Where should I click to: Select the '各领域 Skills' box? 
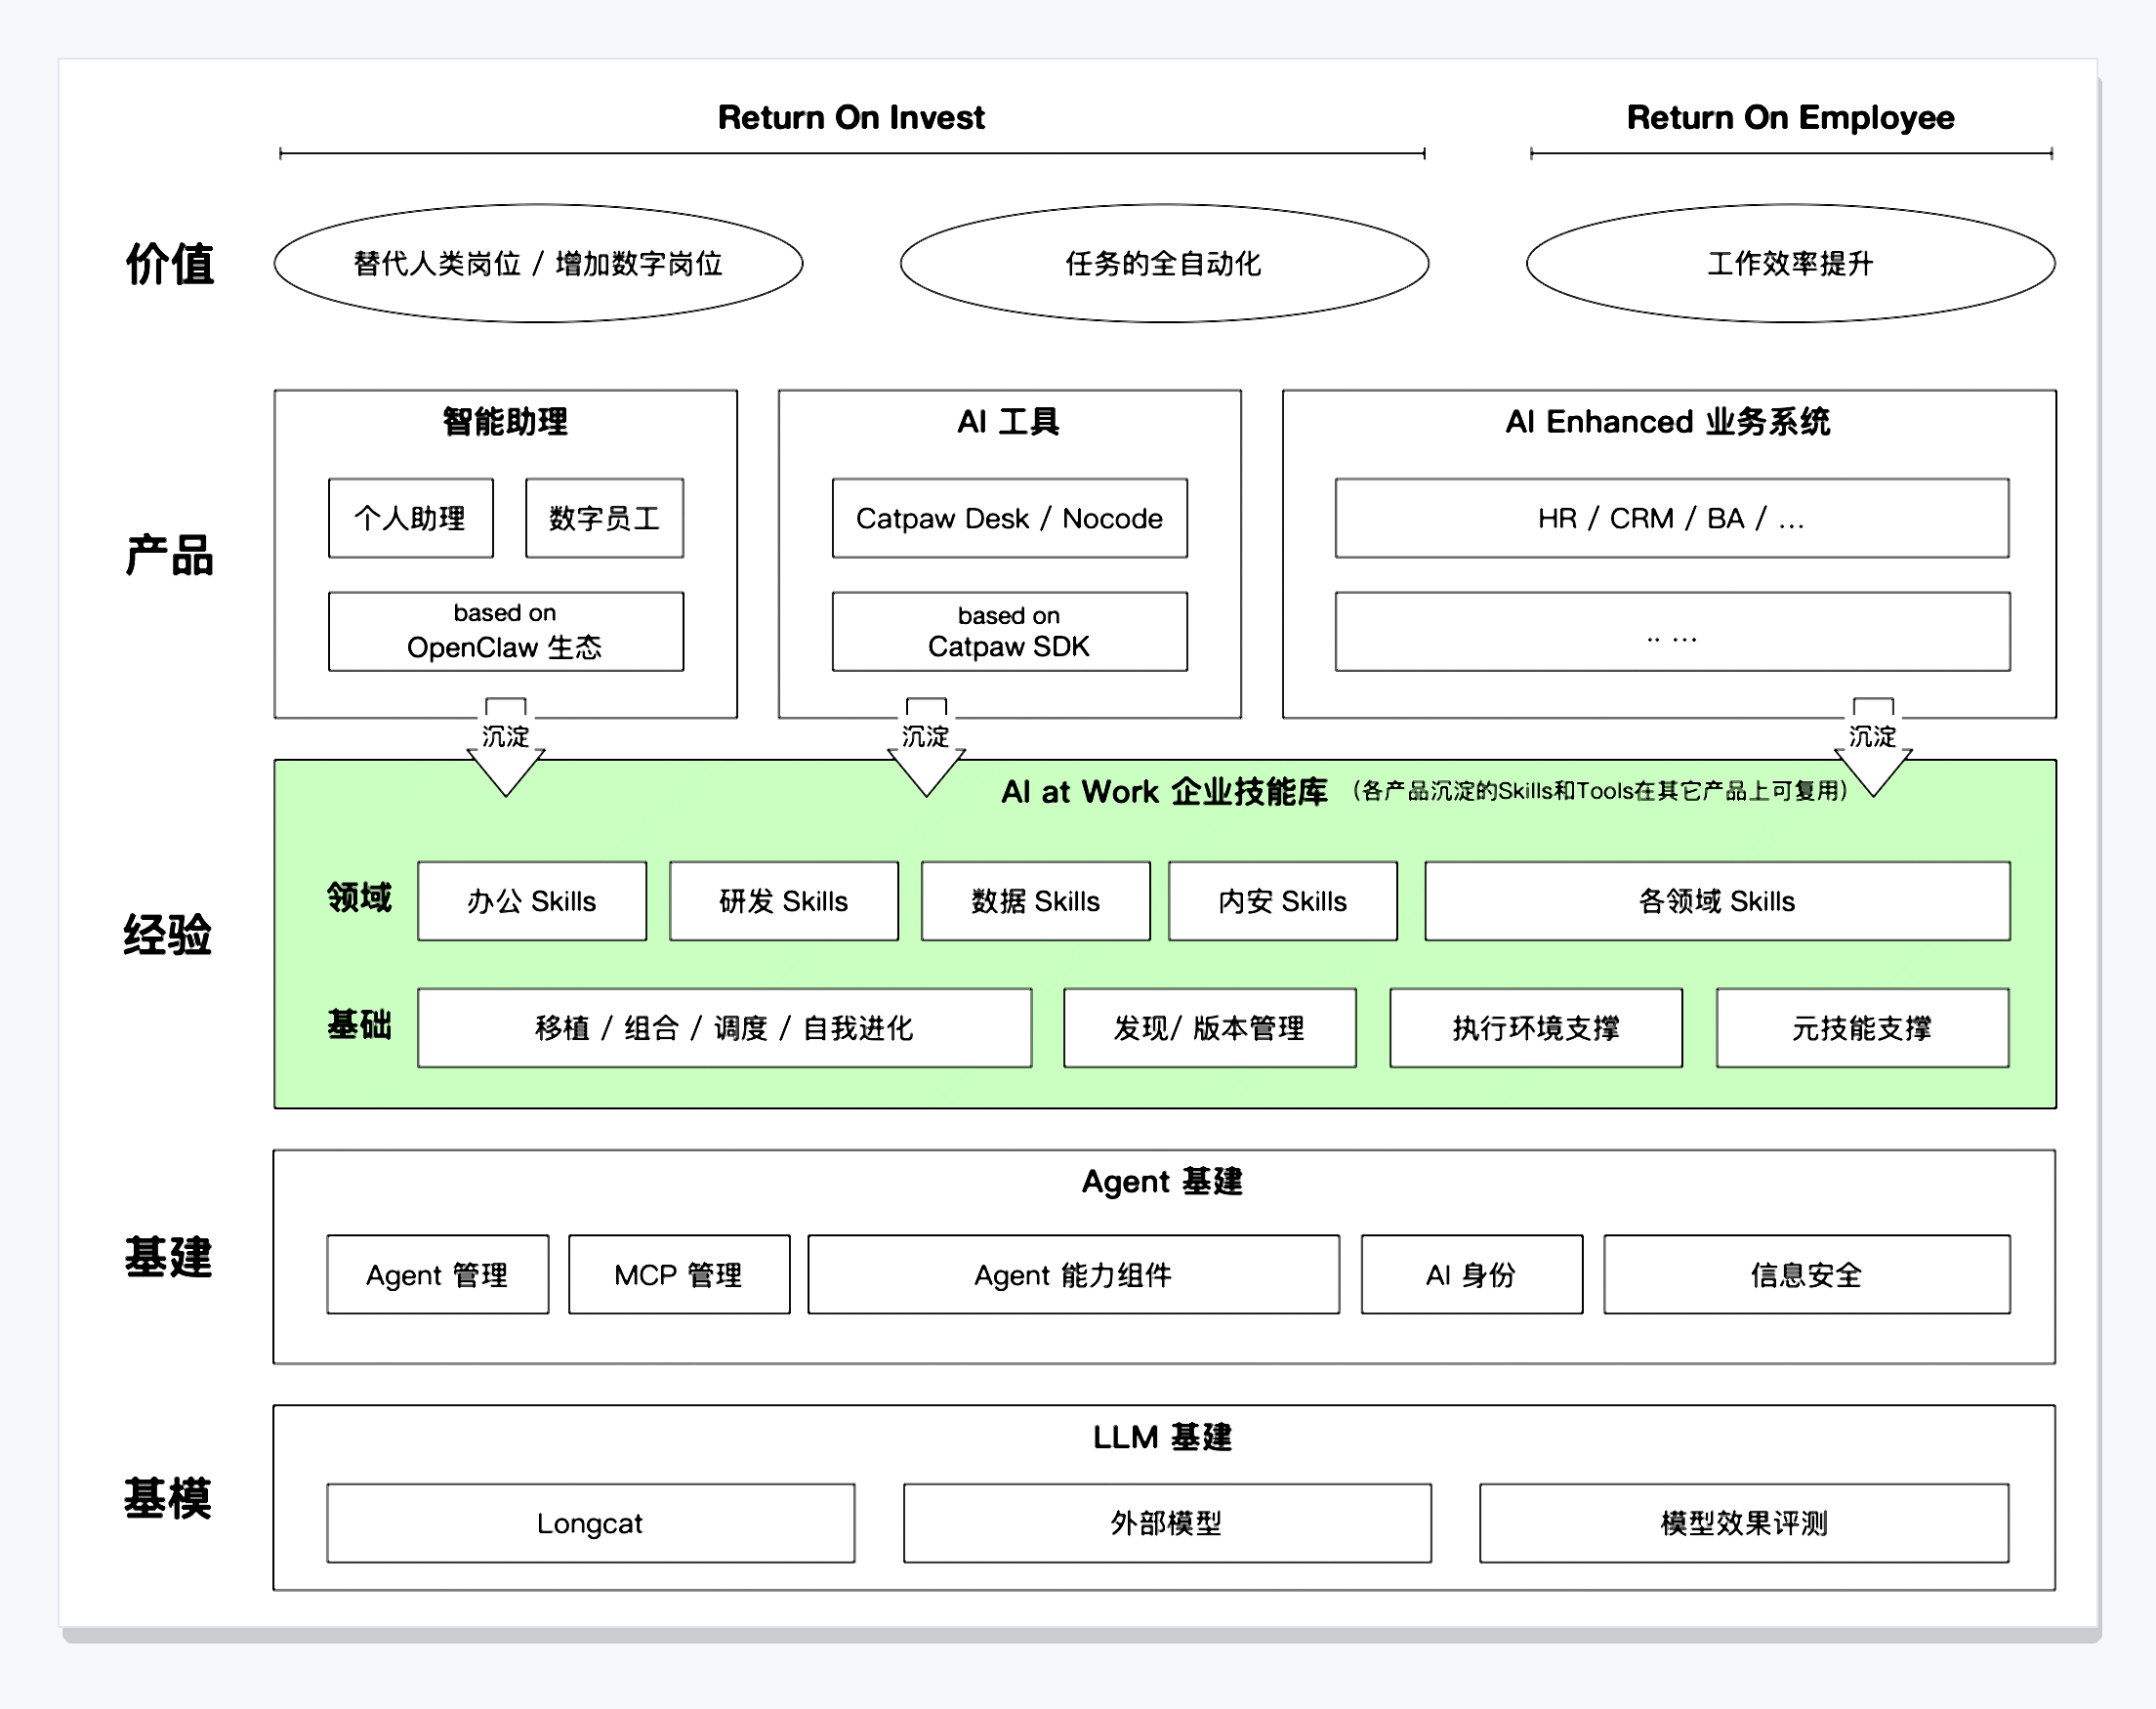pyautogui.click(x=1717, y=901)
